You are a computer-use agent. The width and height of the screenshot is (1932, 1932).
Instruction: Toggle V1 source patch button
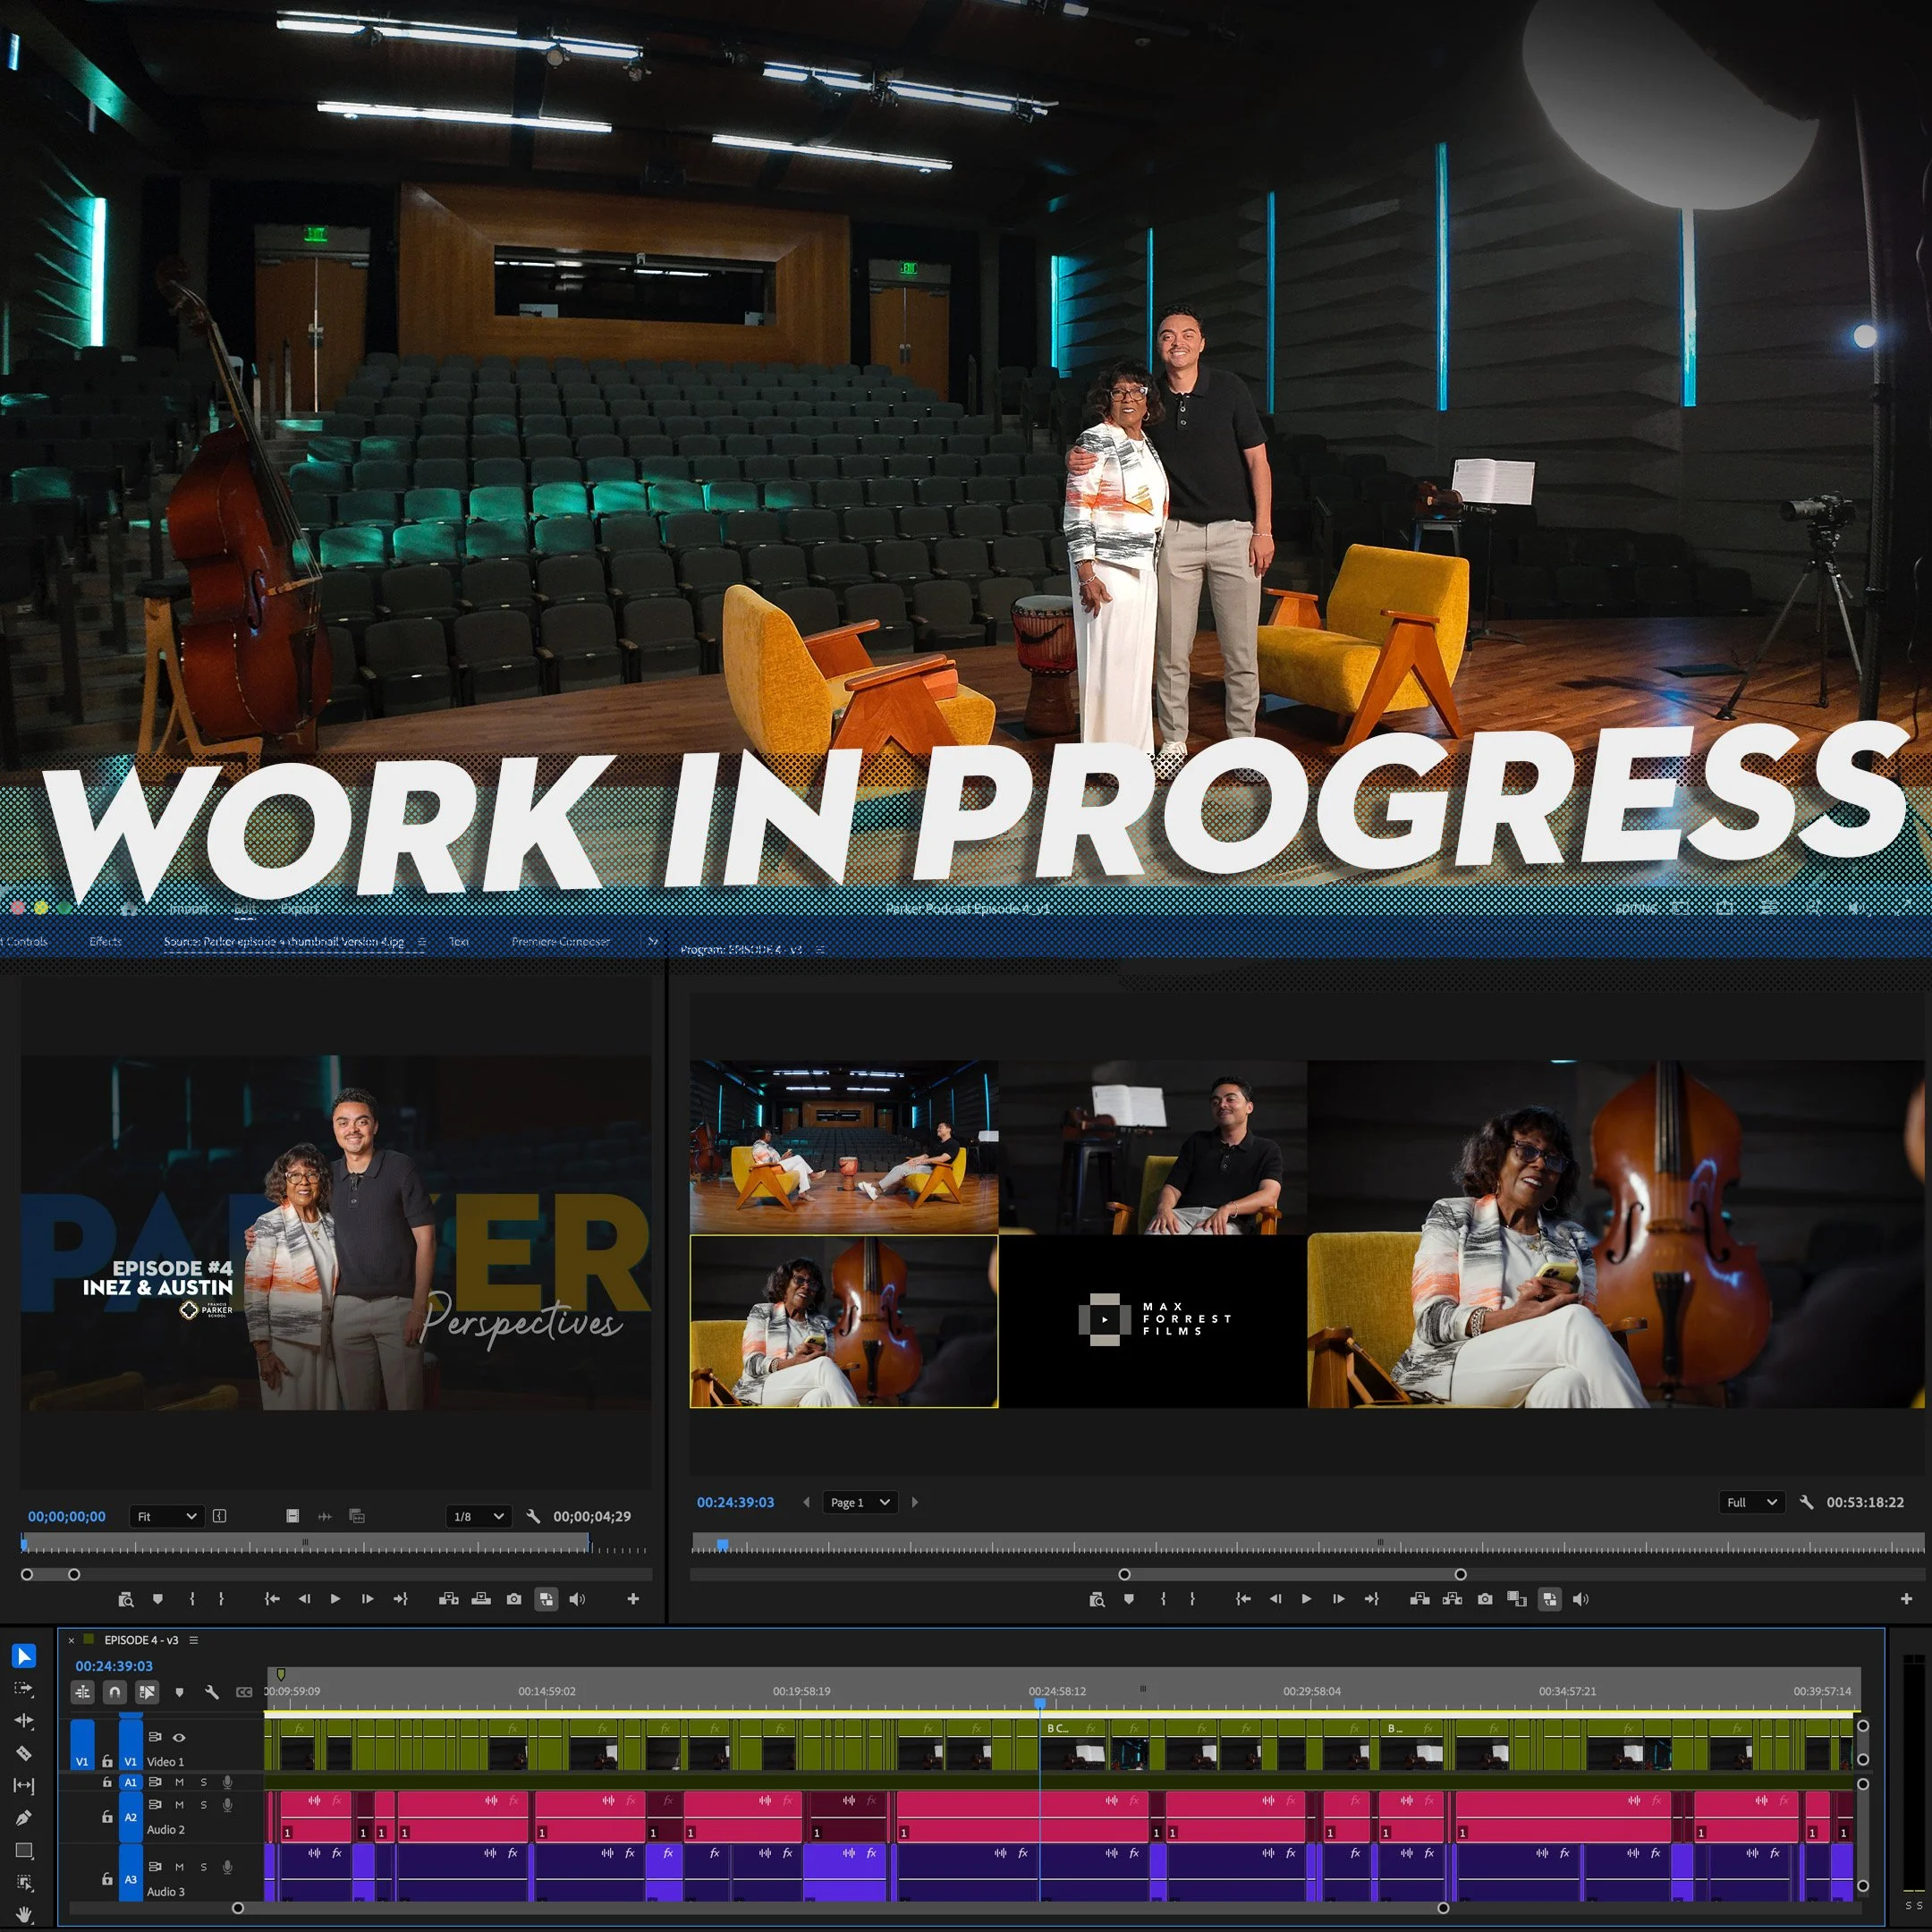[82, 1744]
